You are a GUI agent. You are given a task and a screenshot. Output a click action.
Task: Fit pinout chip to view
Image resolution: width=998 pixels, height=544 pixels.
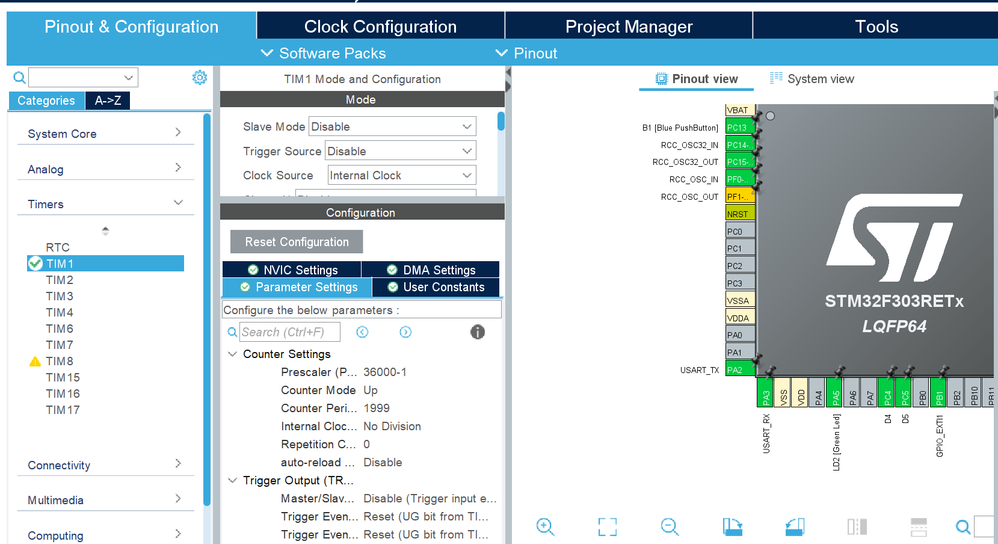coord(607,527)
